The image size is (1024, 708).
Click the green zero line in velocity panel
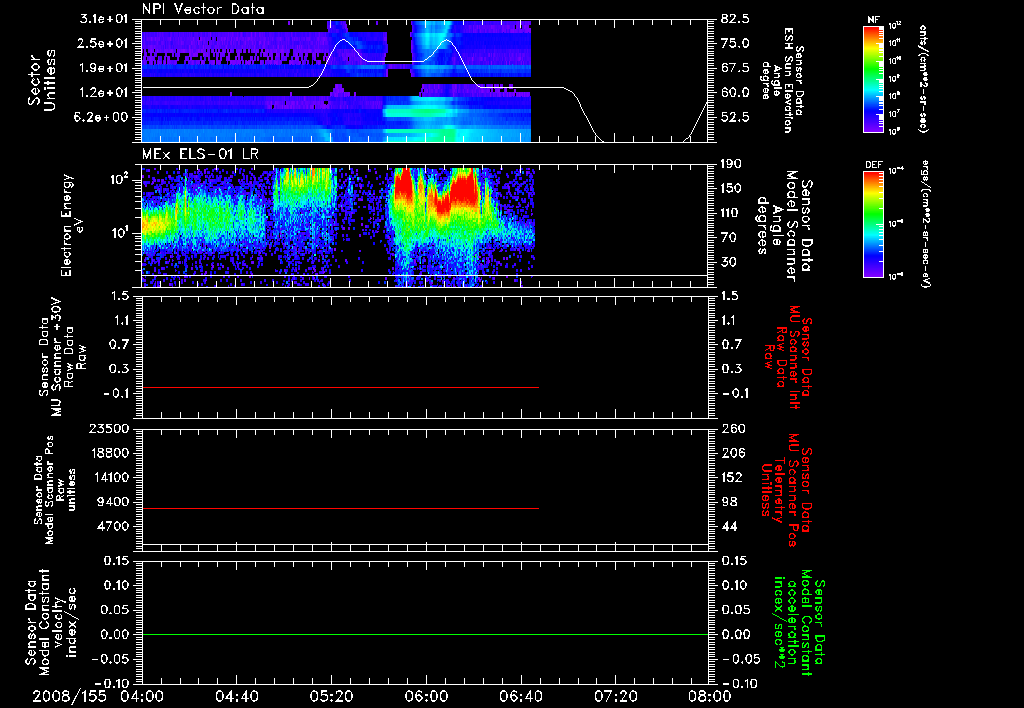tap(425, 634)
